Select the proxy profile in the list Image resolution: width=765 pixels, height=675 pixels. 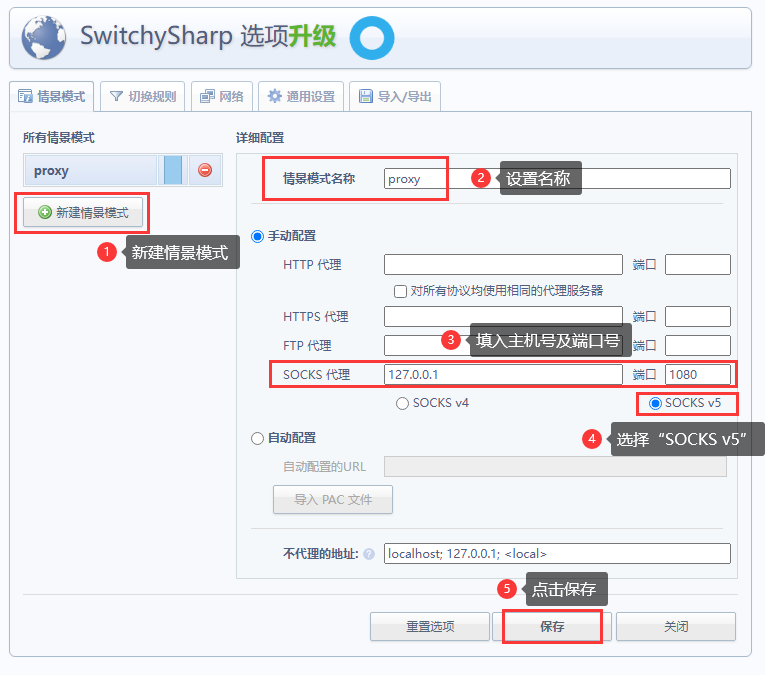(90, 170)
